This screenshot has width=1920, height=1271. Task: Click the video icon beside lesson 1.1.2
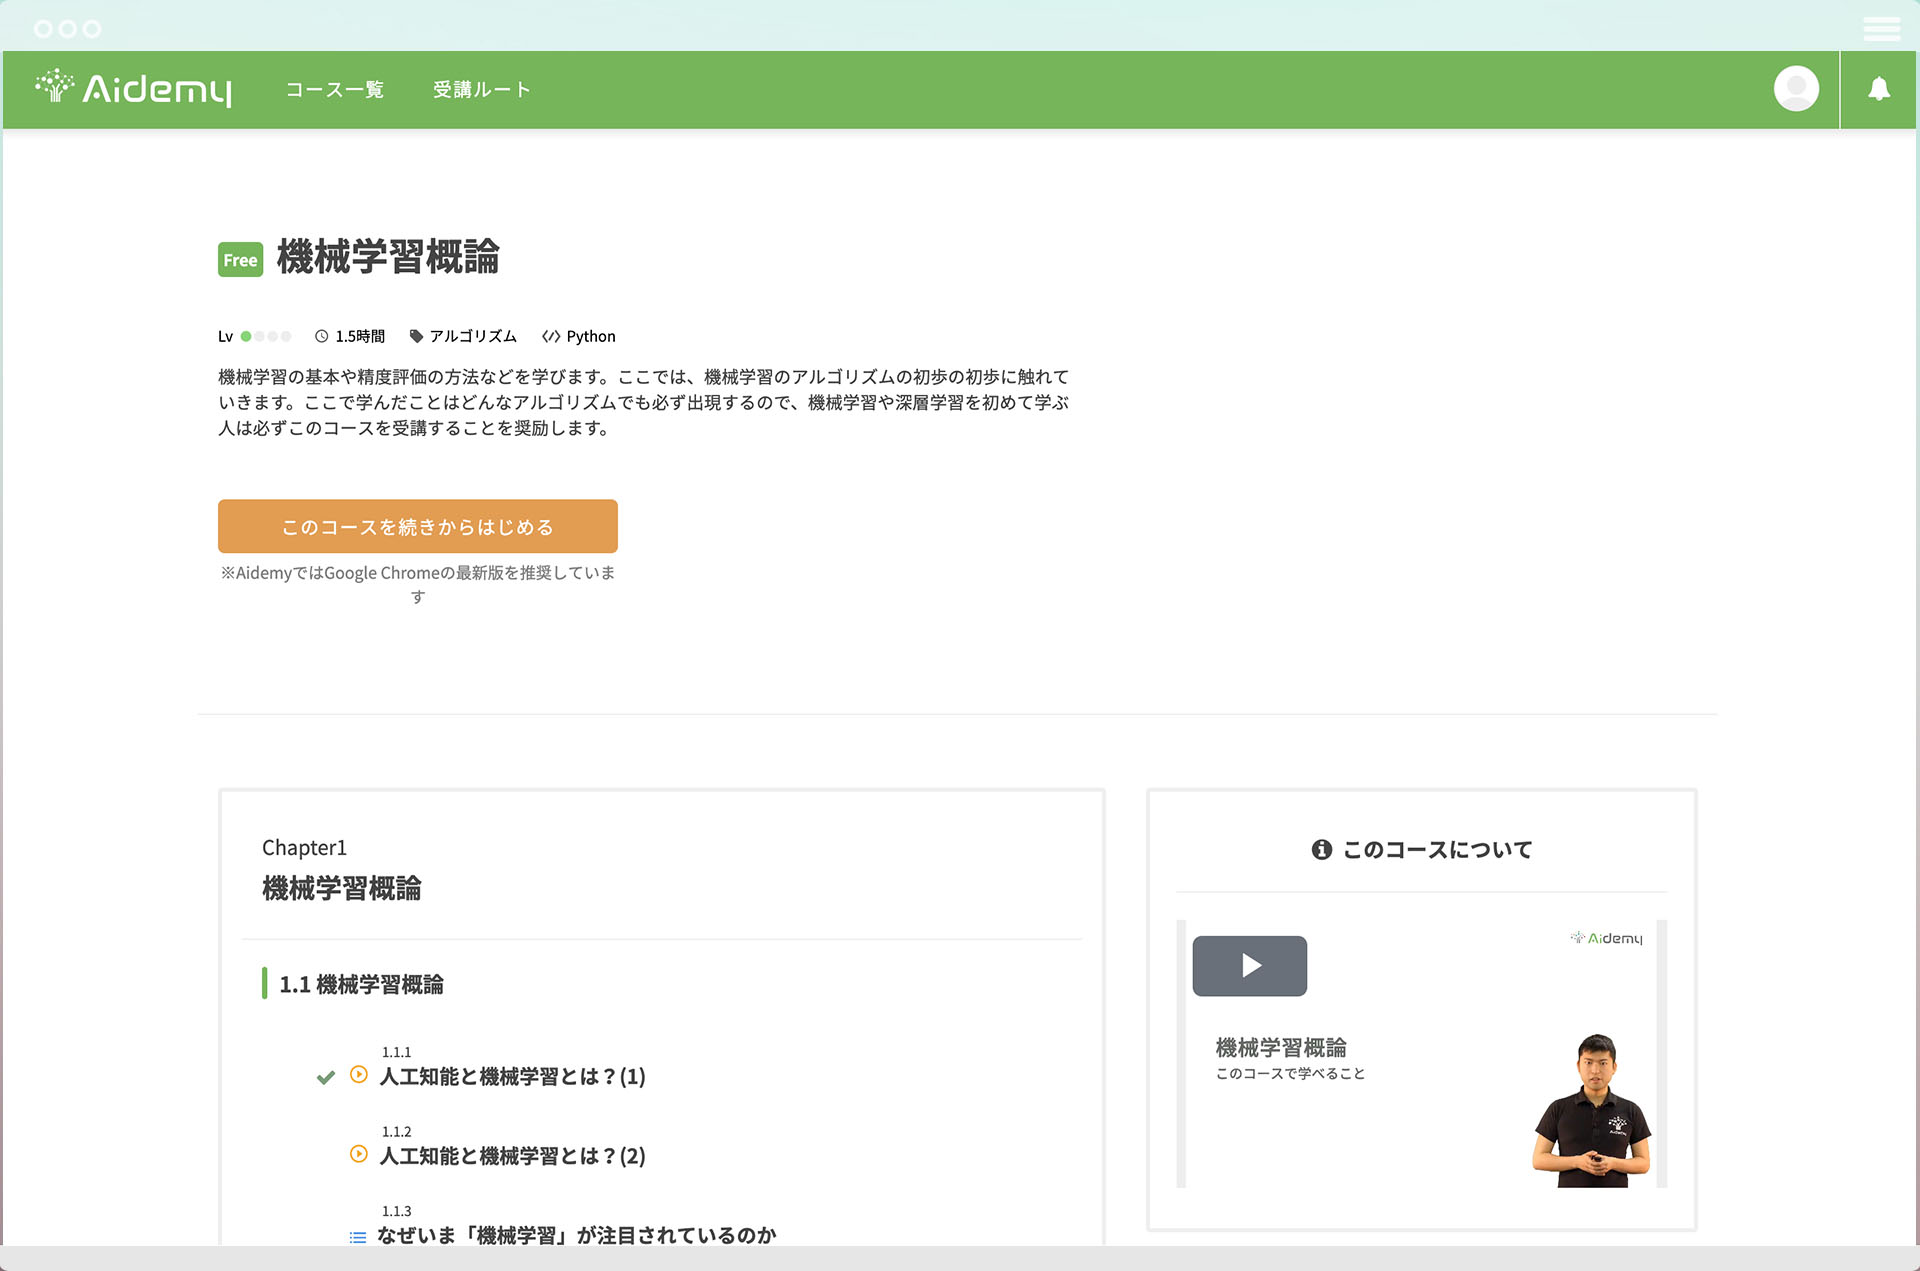click(359, 1154)
